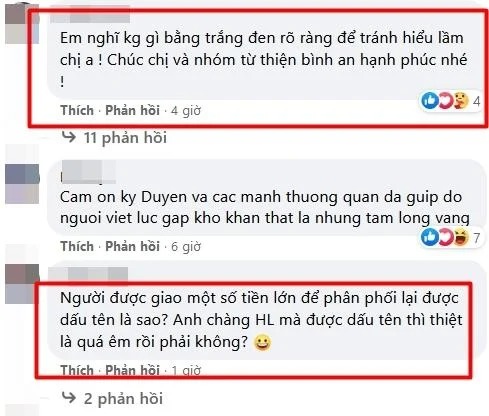Screen dimensions: 489x416
Task: Click the haha reaction on second comment
Action: pyautogui.click(x=461, y=237)
